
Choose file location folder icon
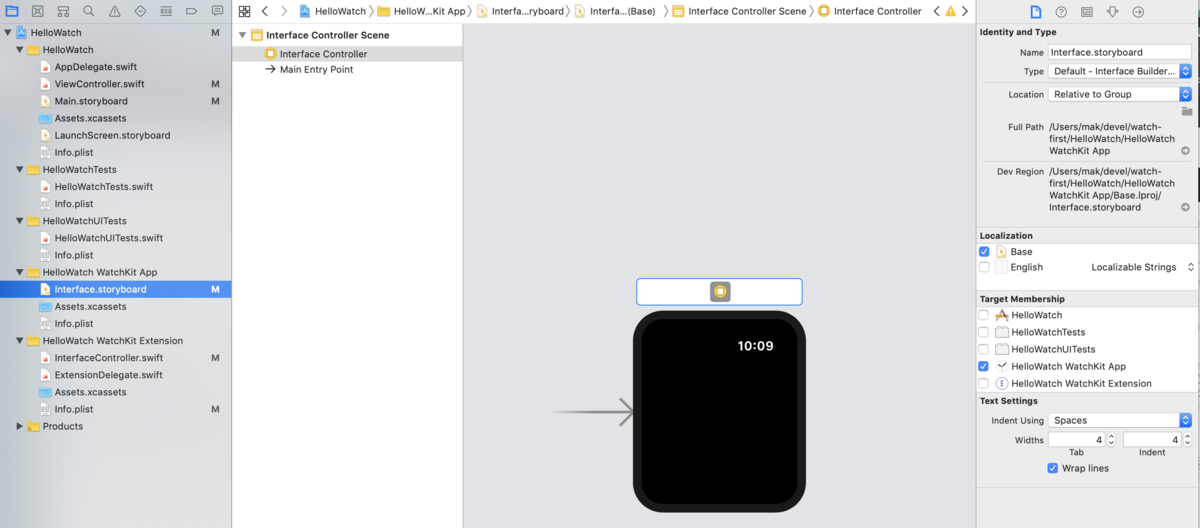pyautogui.click(x=1186, y=111)
